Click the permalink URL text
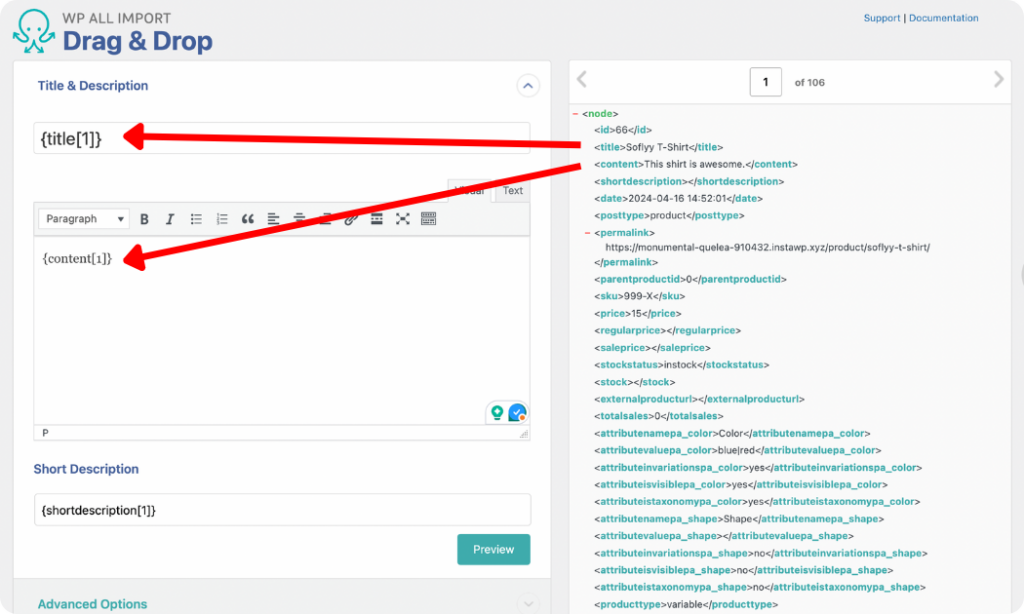This screenshot has height=614, width=1024. (x=767, y=248)
